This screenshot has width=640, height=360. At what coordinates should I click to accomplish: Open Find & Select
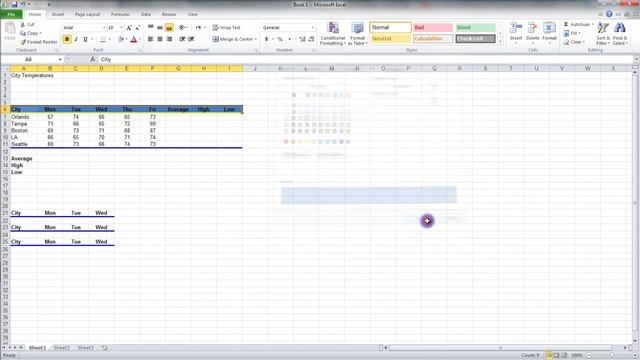click(x=620, y=33)
